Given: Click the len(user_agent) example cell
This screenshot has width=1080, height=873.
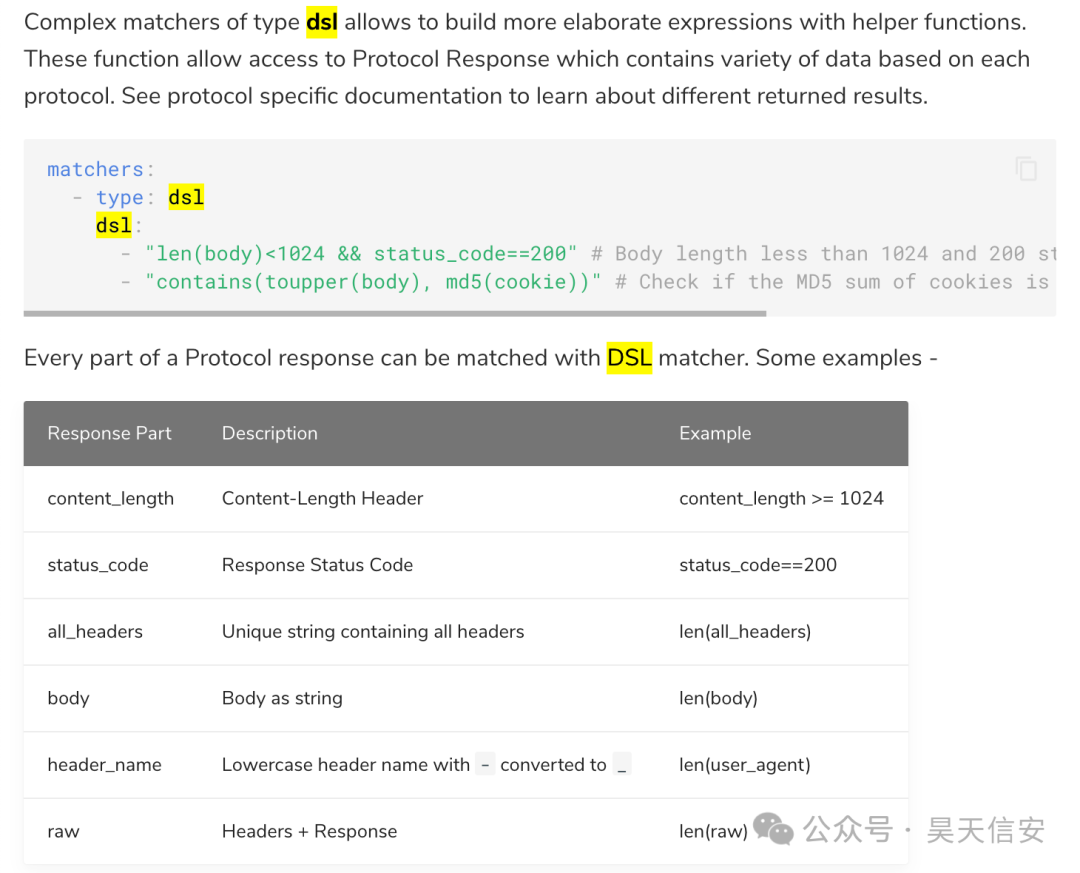Looking at the screenshot, I should (744, 765).
